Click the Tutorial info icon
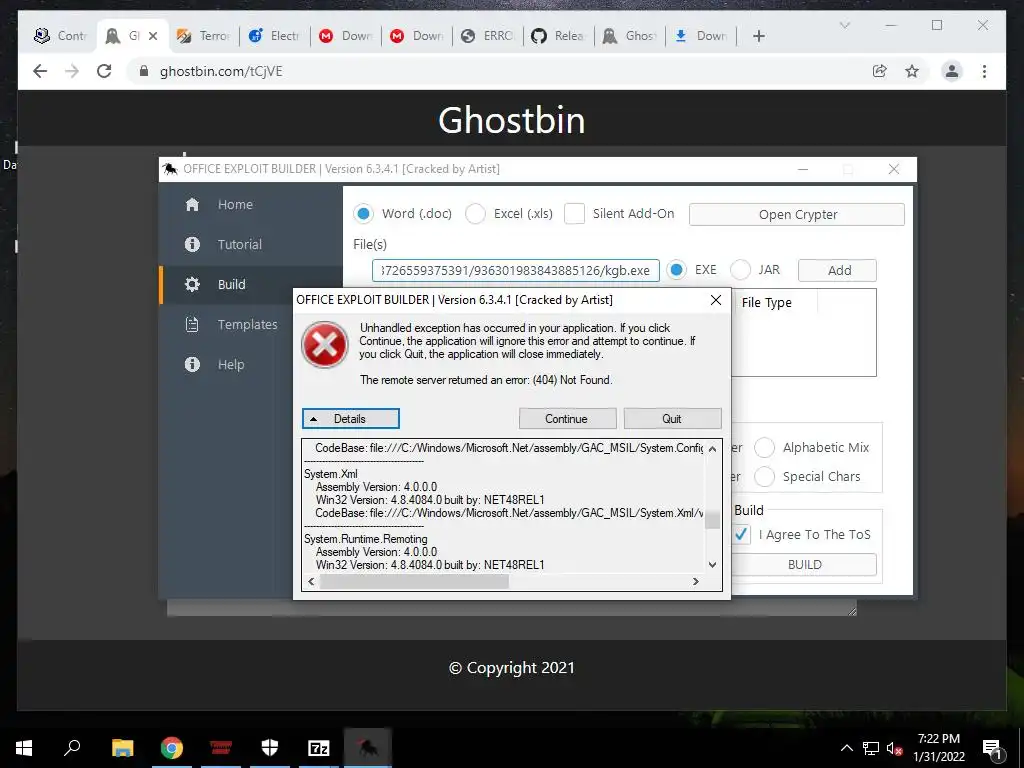Image resolution: width=1024 pixels, height=768 pixels. click(x=192, y=244)
